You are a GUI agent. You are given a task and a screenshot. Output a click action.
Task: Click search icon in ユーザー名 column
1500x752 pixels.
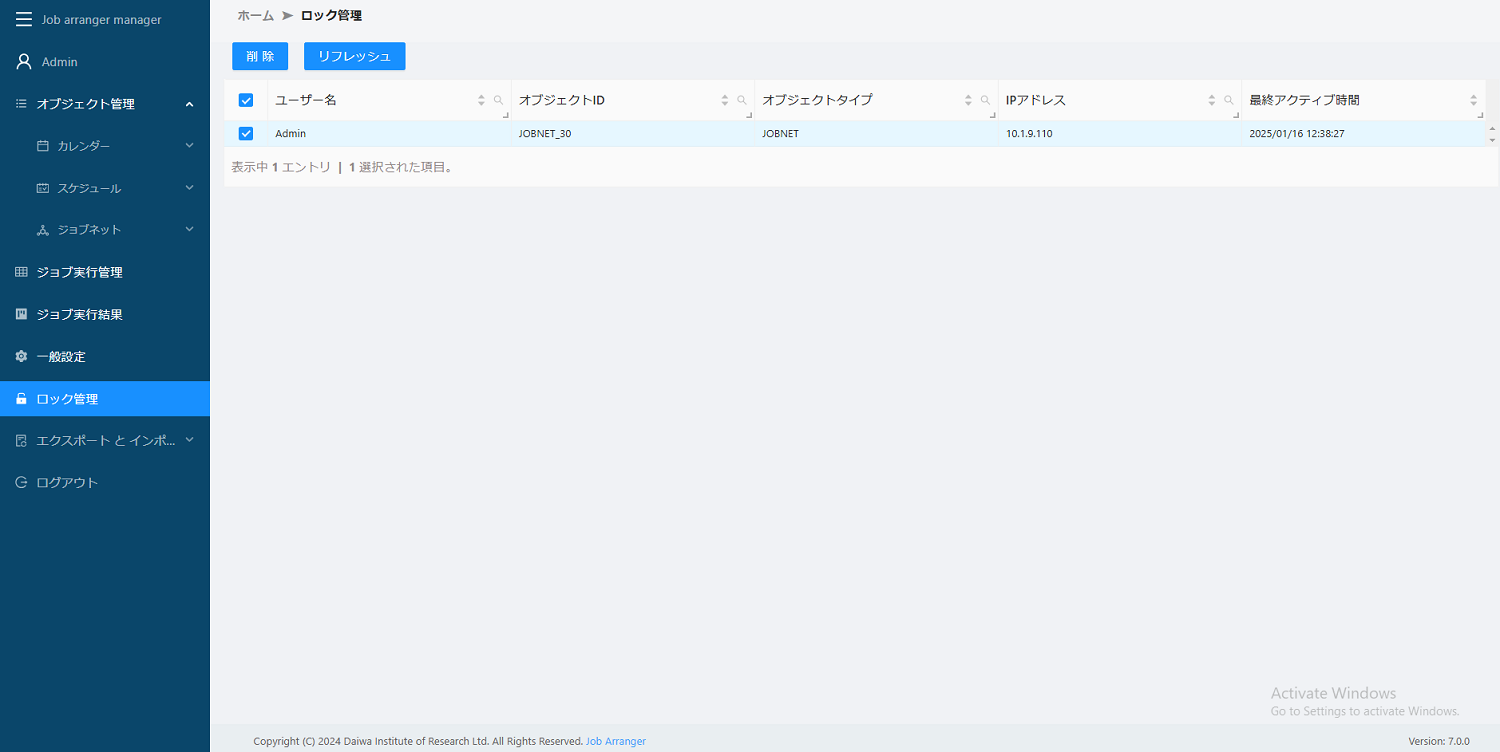tap(498, 100)
